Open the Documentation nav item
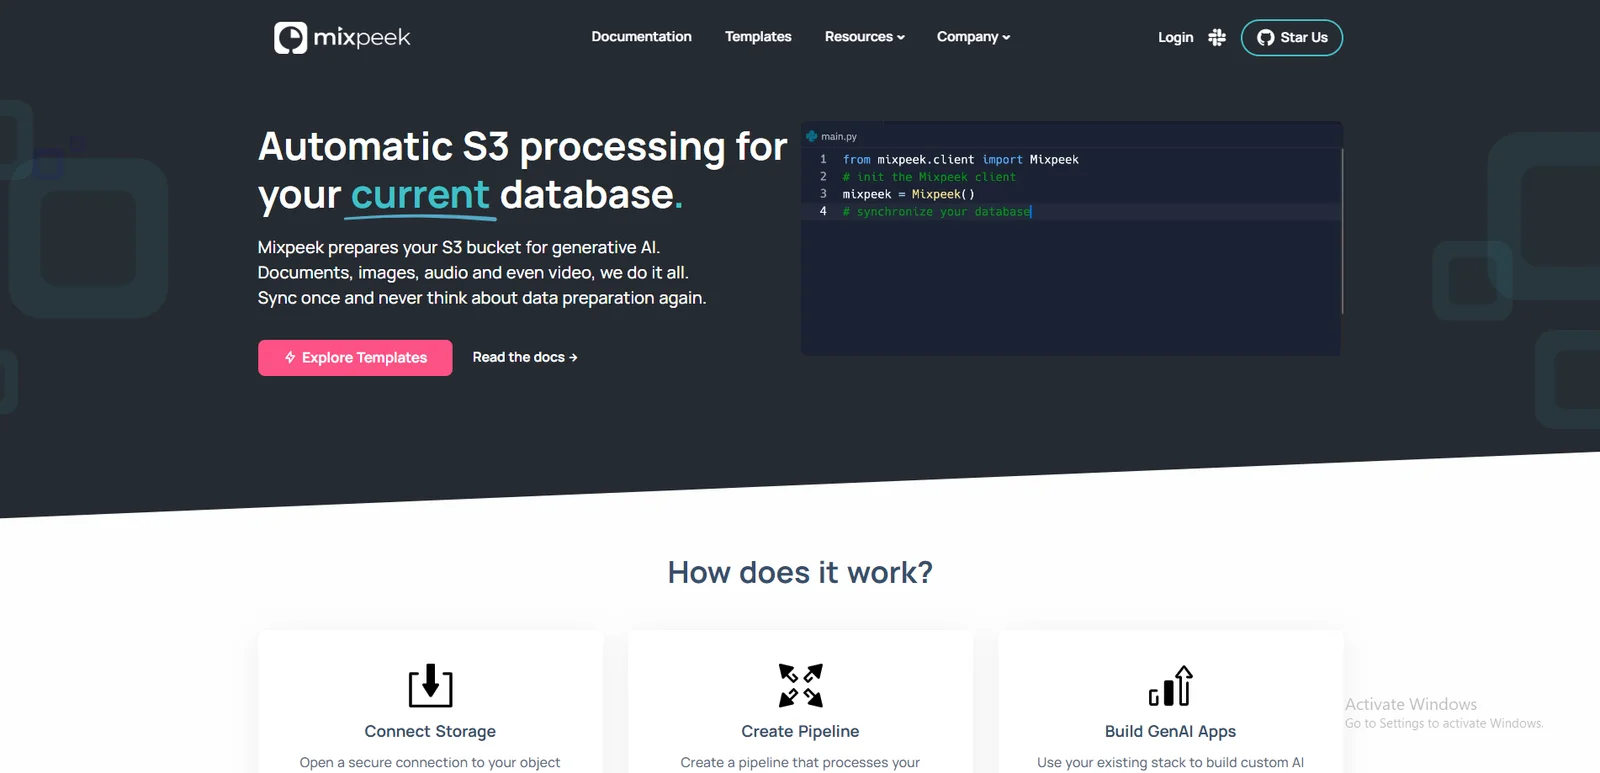This screenshot has height=773, width=1600. [x=641, y=37]
